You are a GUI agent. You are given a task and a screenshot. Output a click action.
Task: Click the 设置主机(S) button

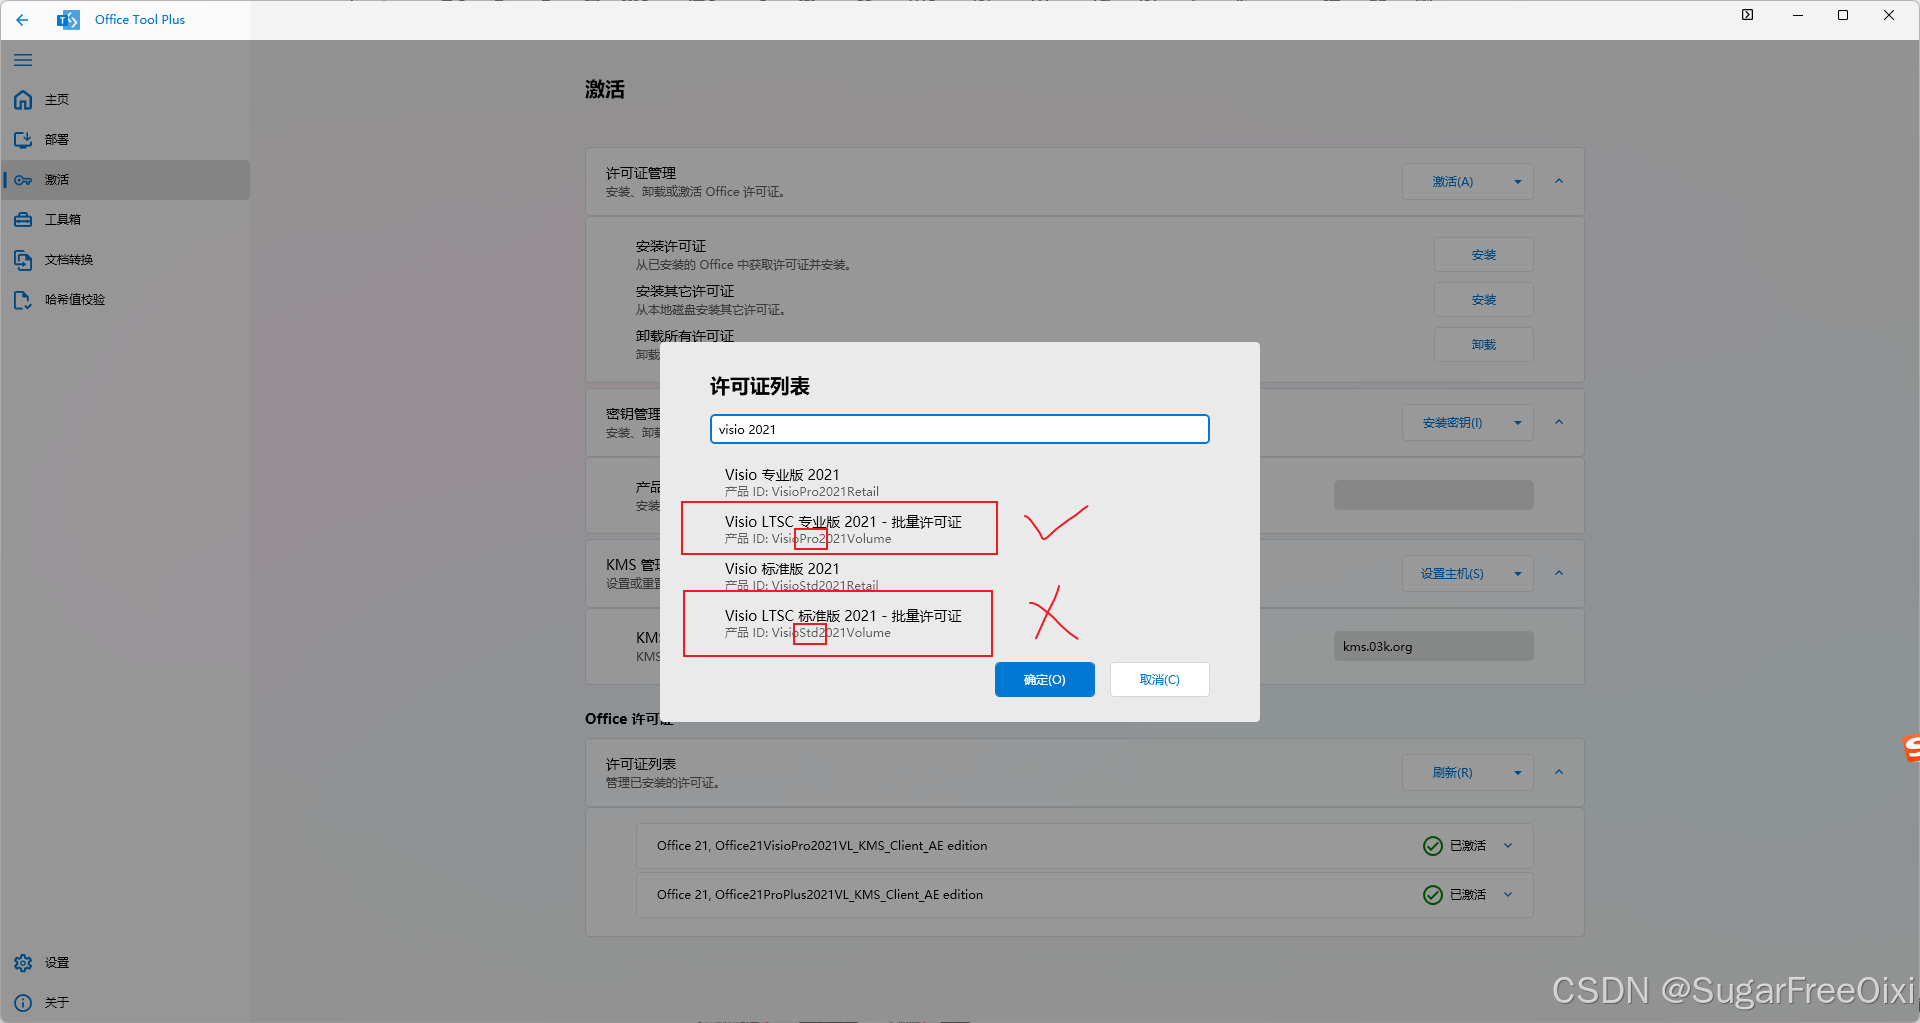pos(1452,574)
